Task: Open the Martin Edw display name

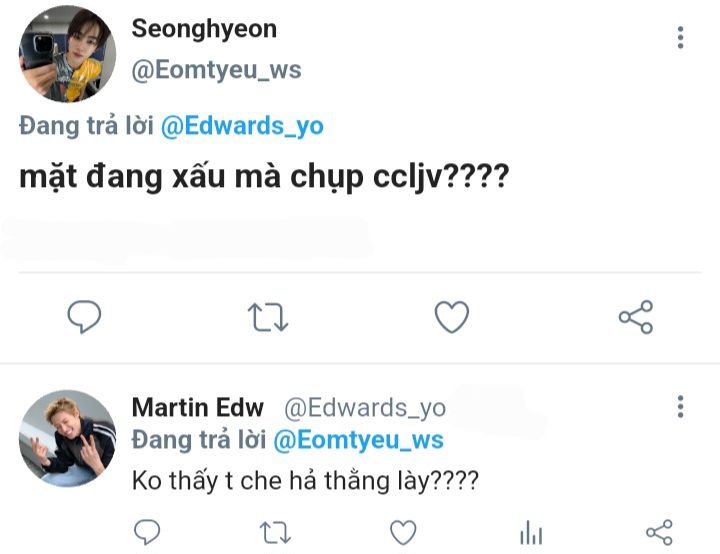Action: [198, 407]
